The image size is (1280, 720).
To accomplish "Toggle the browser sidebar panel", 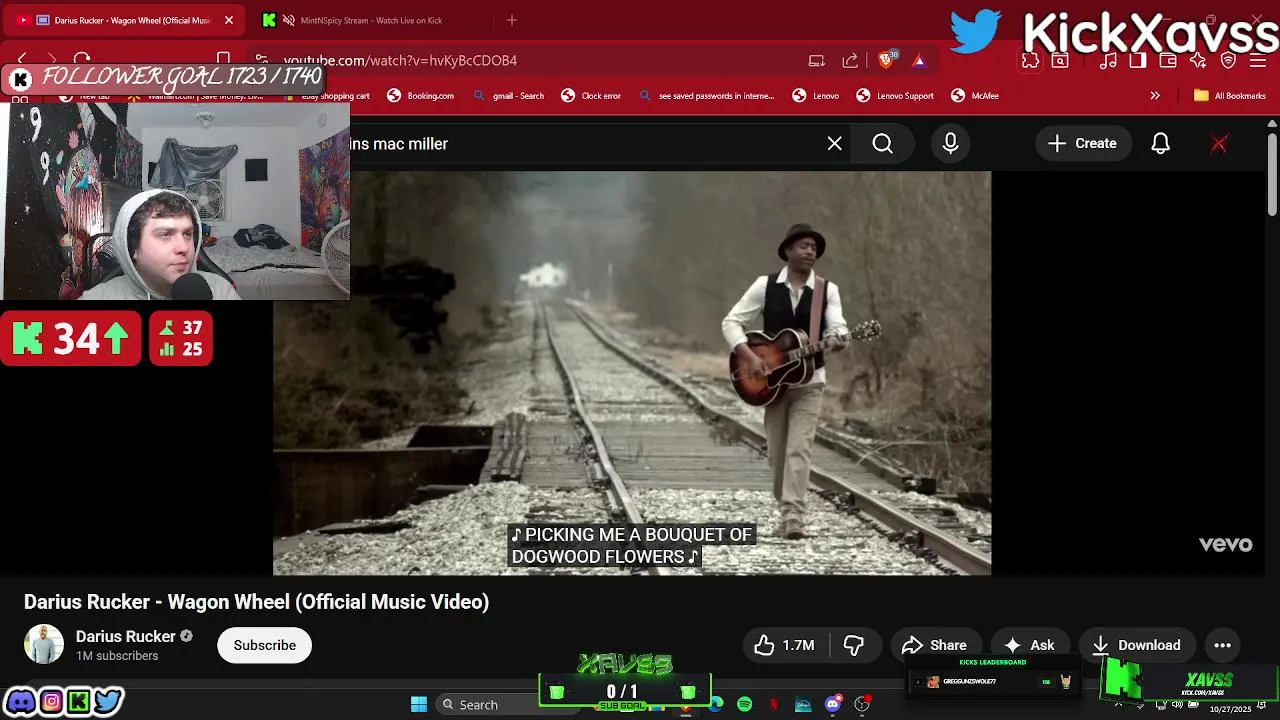I will coord(1138,61).
